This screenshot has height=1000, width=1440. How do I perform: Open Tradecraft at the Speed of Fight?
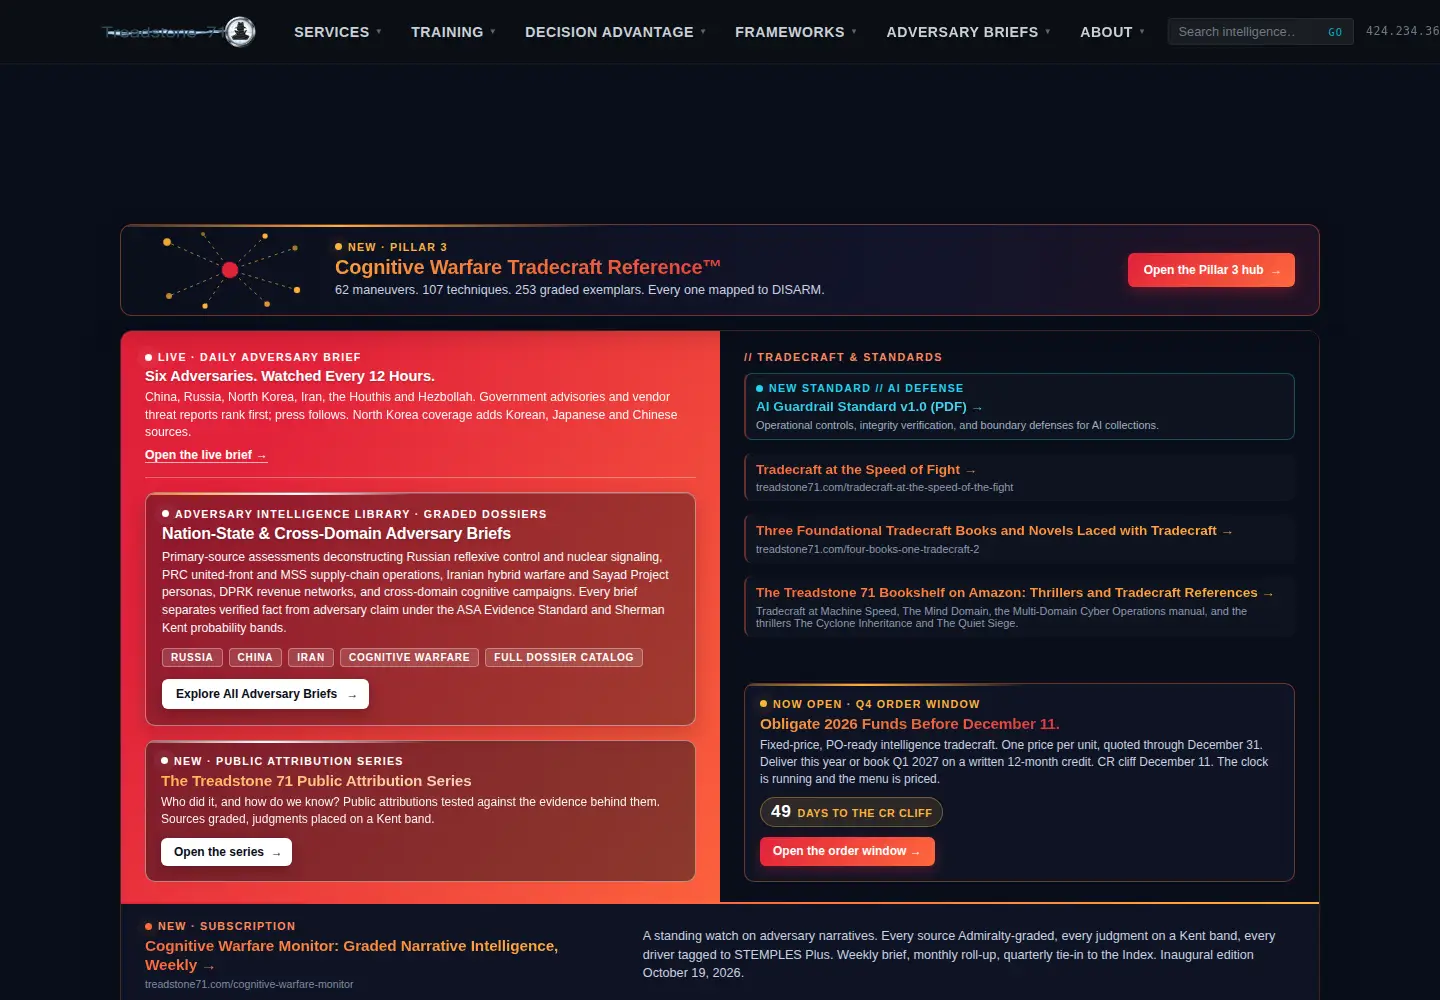(866, 470)
